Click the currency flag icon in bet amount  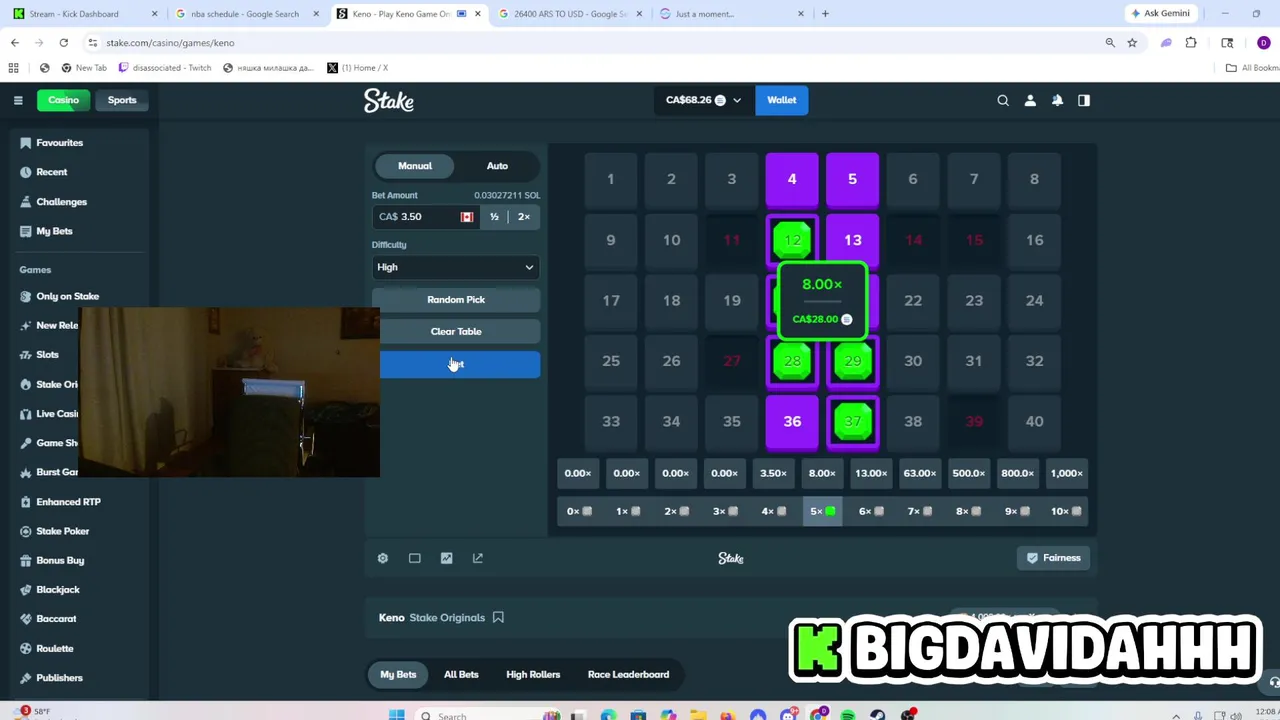pyautogui.click(x=467, y=217)
